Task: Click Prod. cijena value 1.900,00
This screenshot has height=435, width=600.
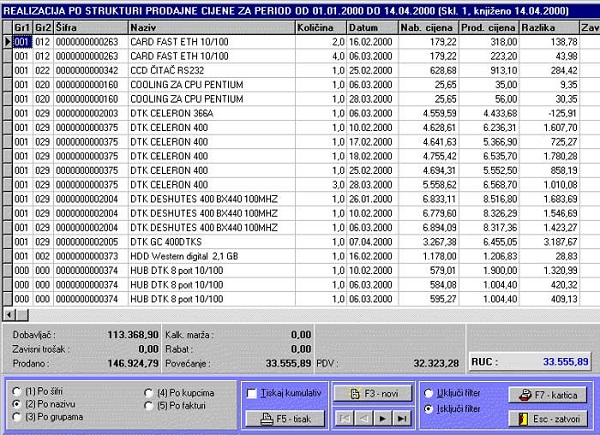Action: click(500, 270)
